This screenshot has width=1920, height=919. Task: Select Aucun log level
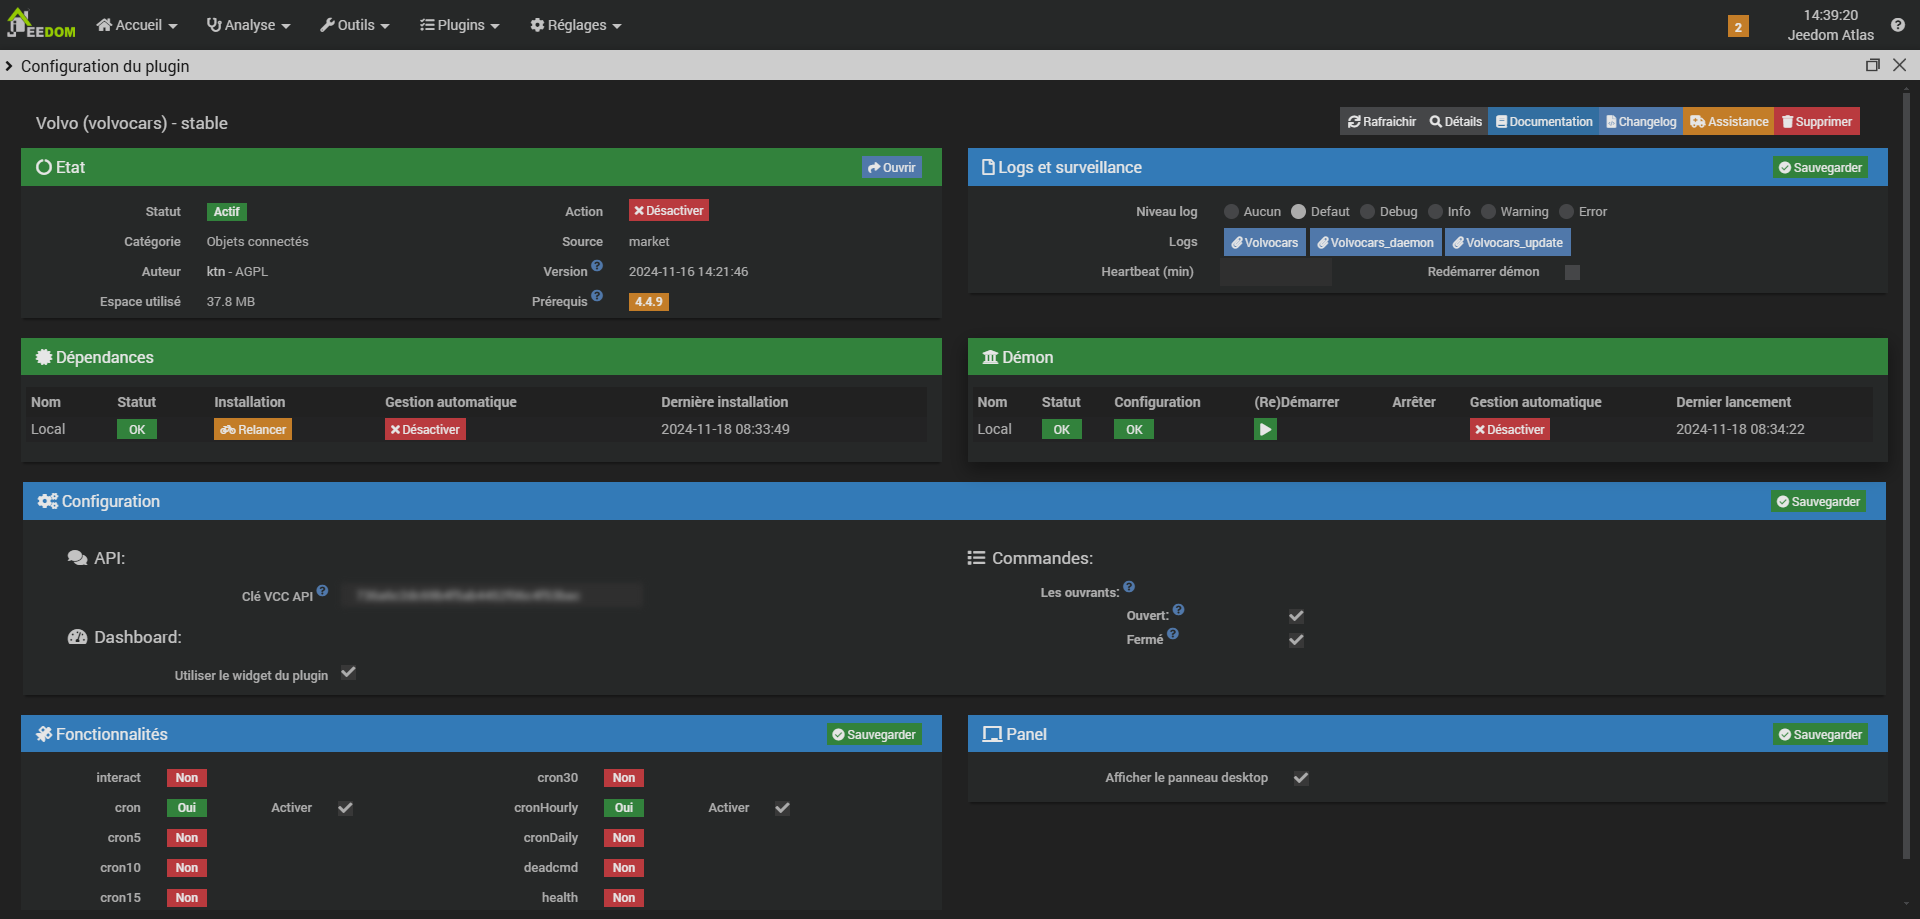[1232, 212]
